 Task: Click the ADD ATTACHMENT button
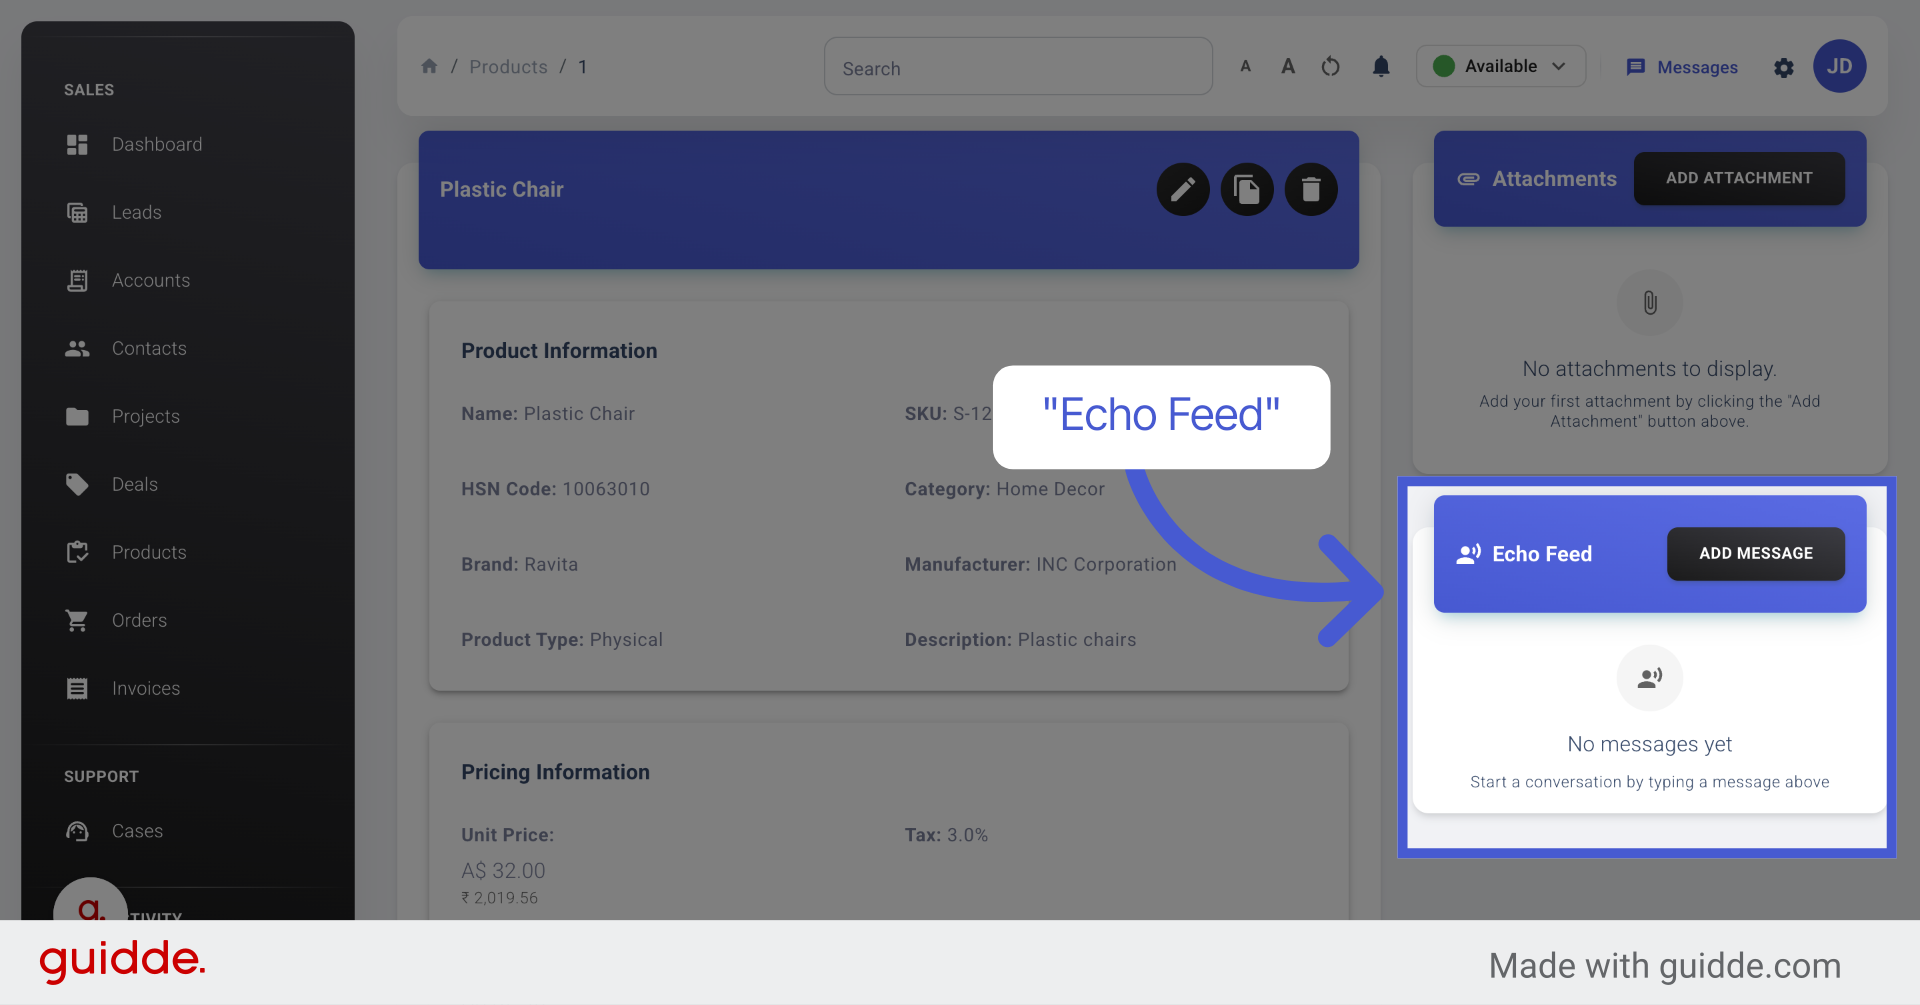pyautogui.click(x=1739, y=178)
